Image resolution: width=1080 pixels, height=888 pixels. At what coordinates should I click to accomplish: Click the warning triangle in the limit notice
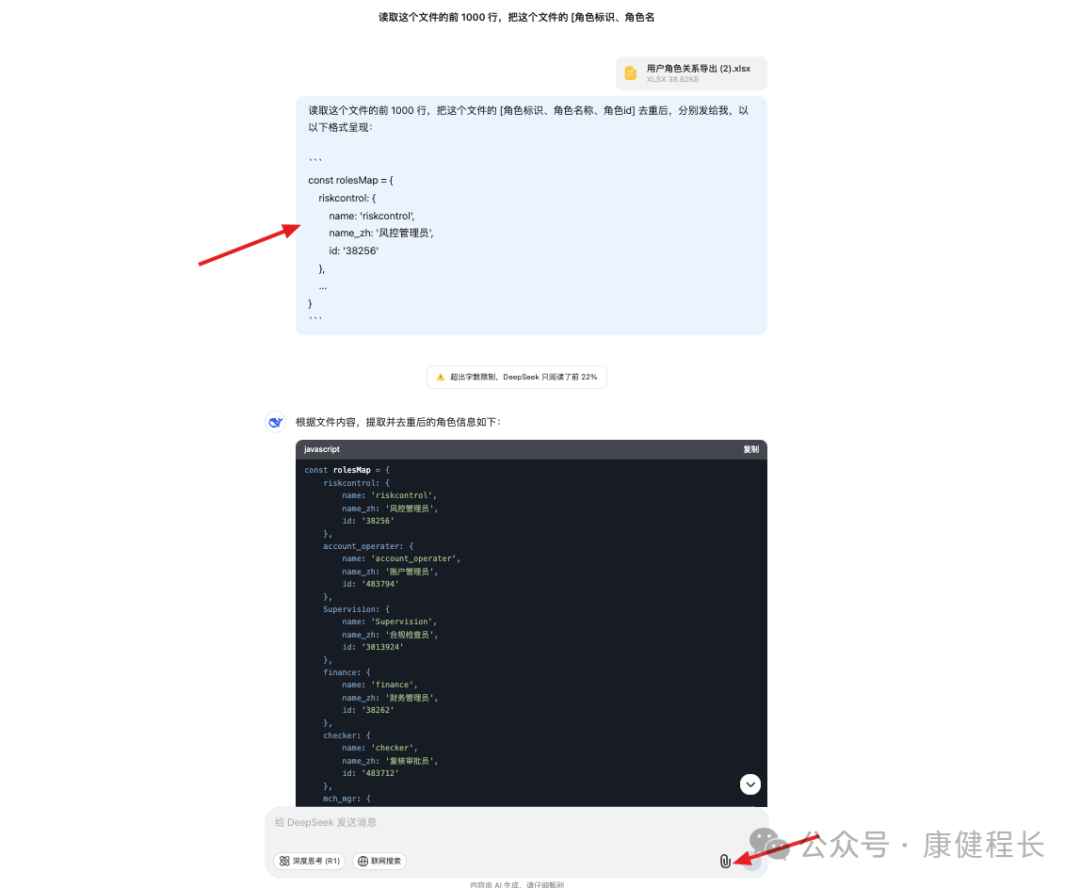tap(441, 377)
